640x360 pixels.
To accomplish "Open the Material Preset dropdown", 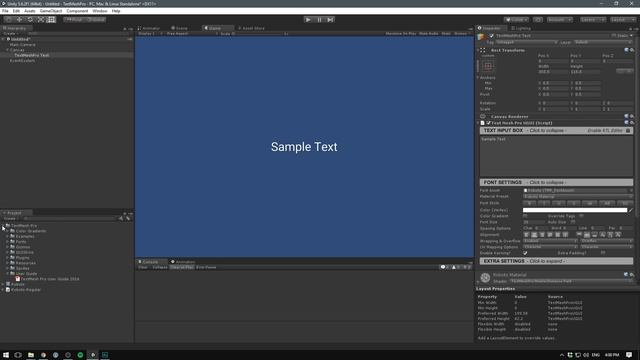I will point(578,197).
